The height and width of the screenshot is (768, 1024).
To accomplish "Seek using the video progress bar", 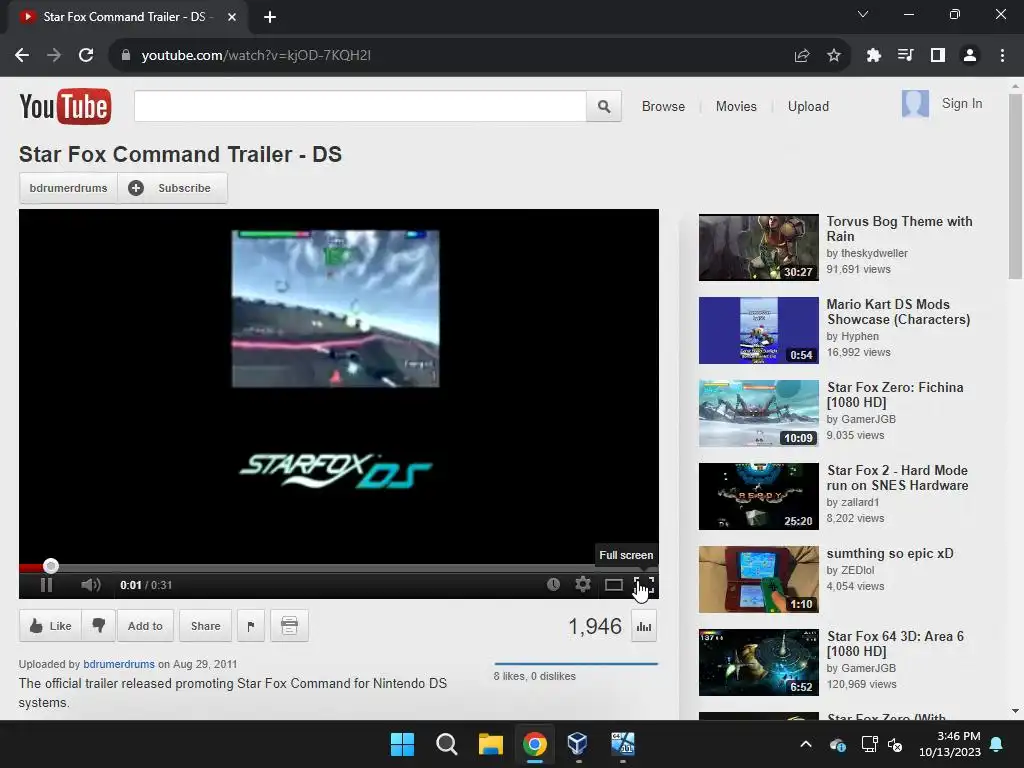I will pyautogui.click(x=338, y=566).
